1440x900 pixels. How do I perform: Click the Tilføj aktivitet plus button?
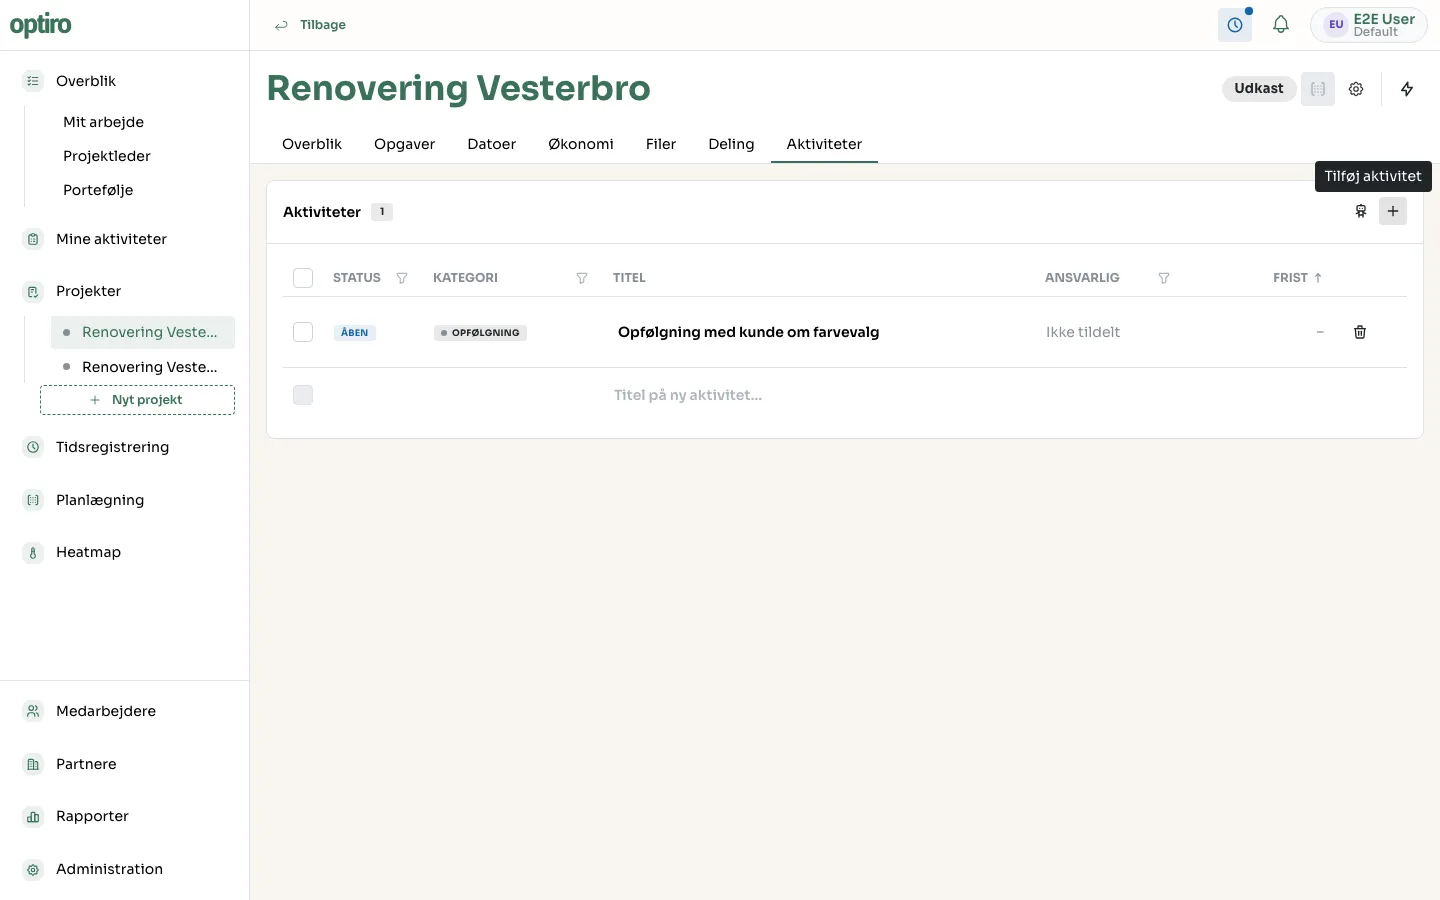pyautogui.click(x=1393, y=211)
